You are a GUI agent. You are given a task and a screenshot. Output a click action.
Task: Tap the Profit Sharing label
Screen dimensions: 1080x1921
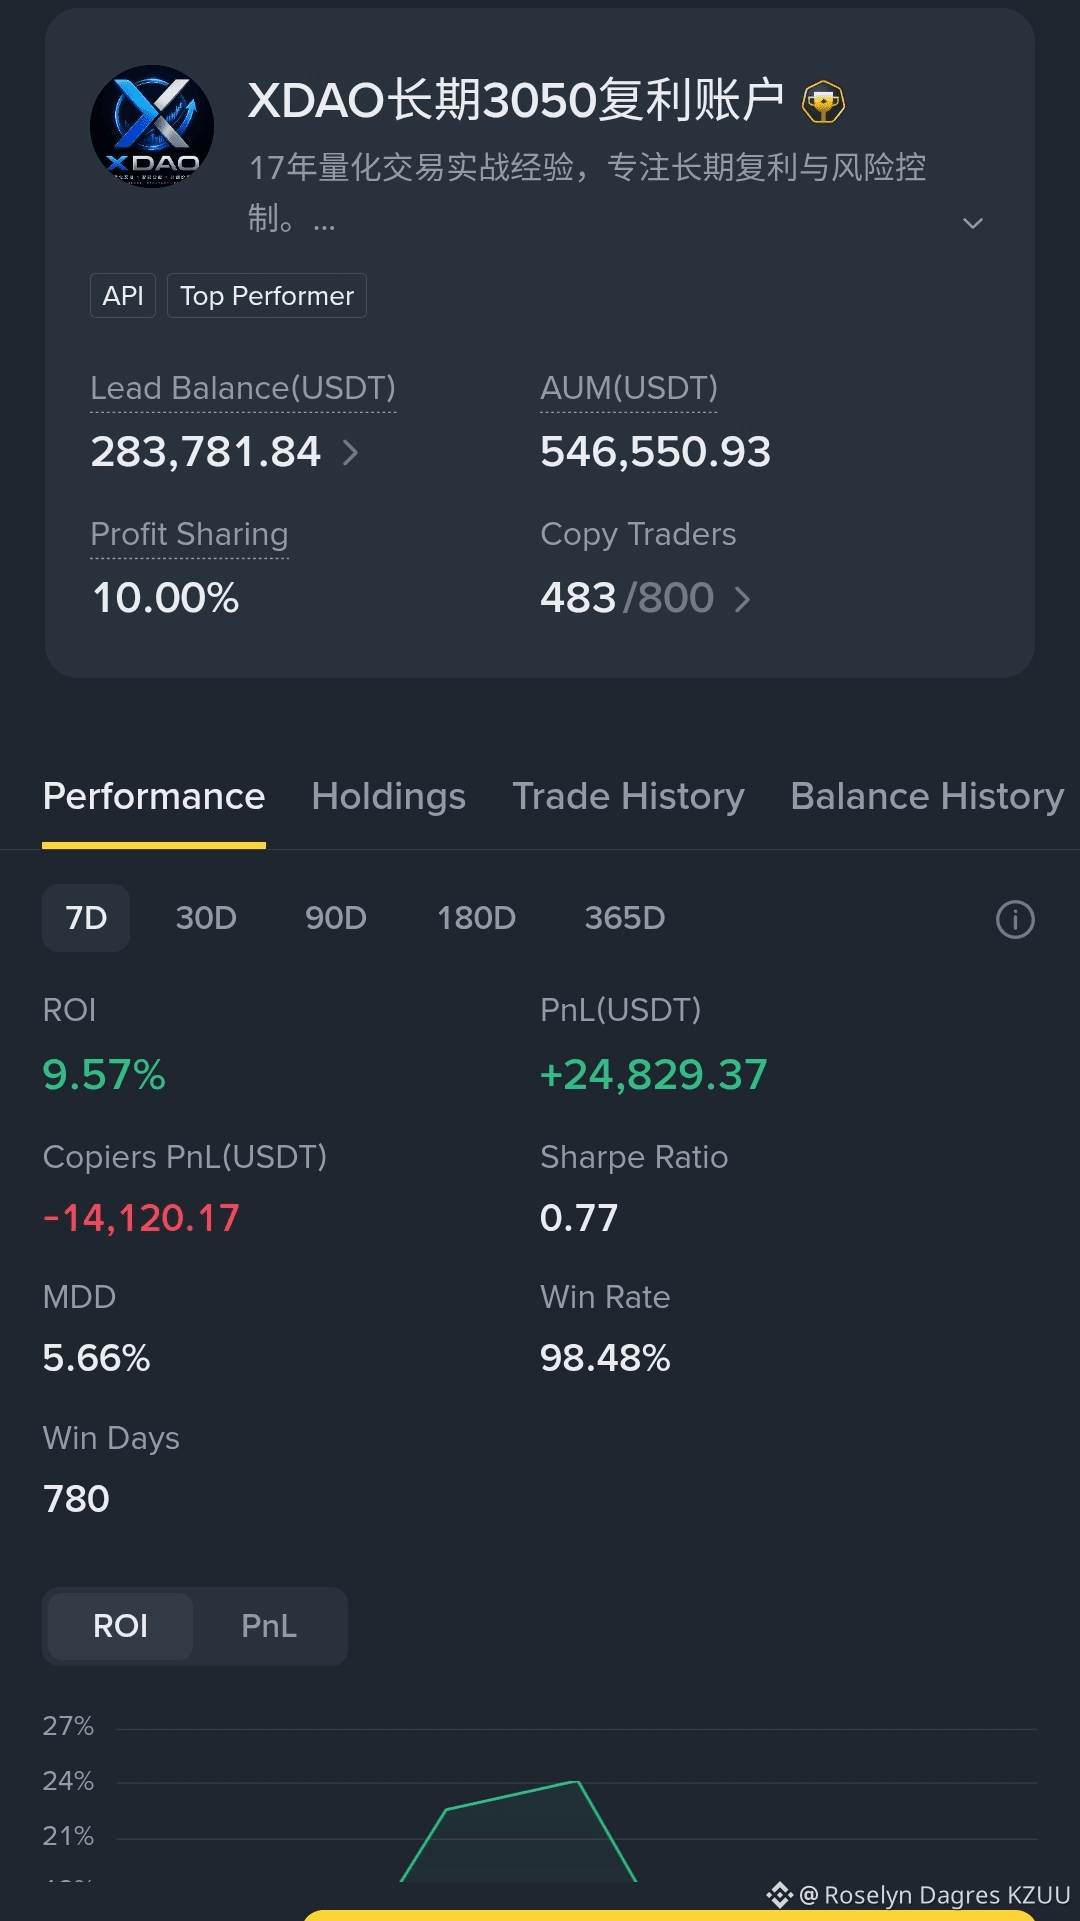point(189,534)
